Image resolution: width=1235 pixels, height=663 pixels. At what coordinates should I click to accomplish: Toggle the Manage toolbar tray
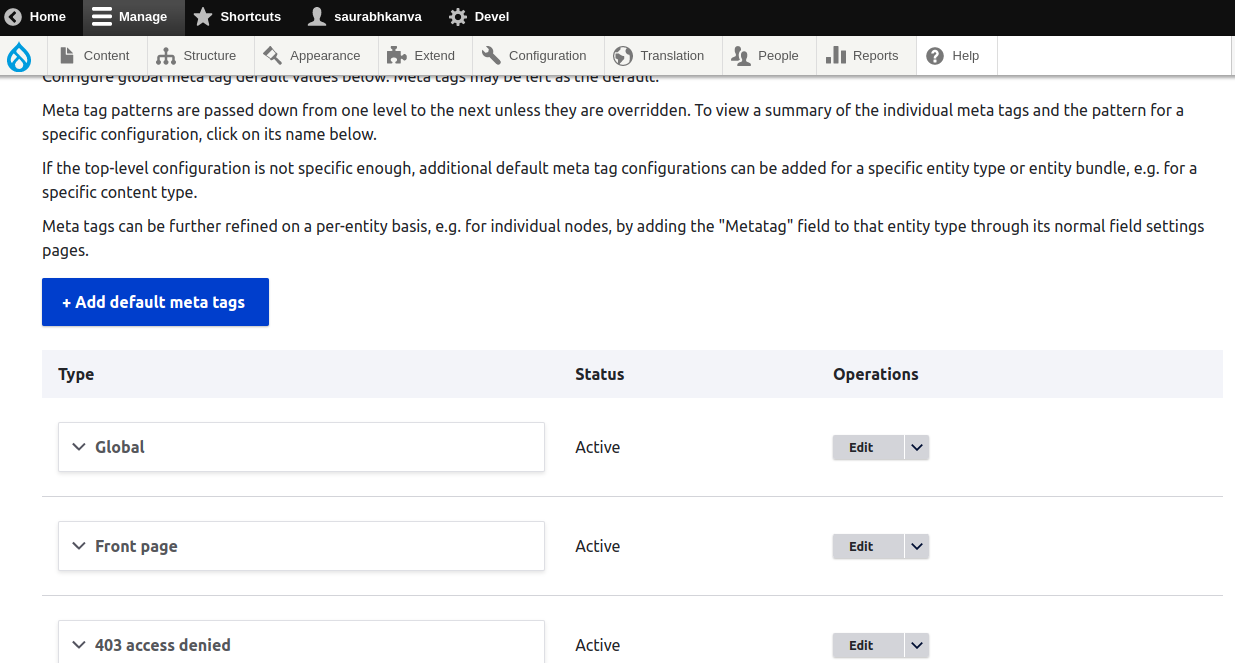133,17
